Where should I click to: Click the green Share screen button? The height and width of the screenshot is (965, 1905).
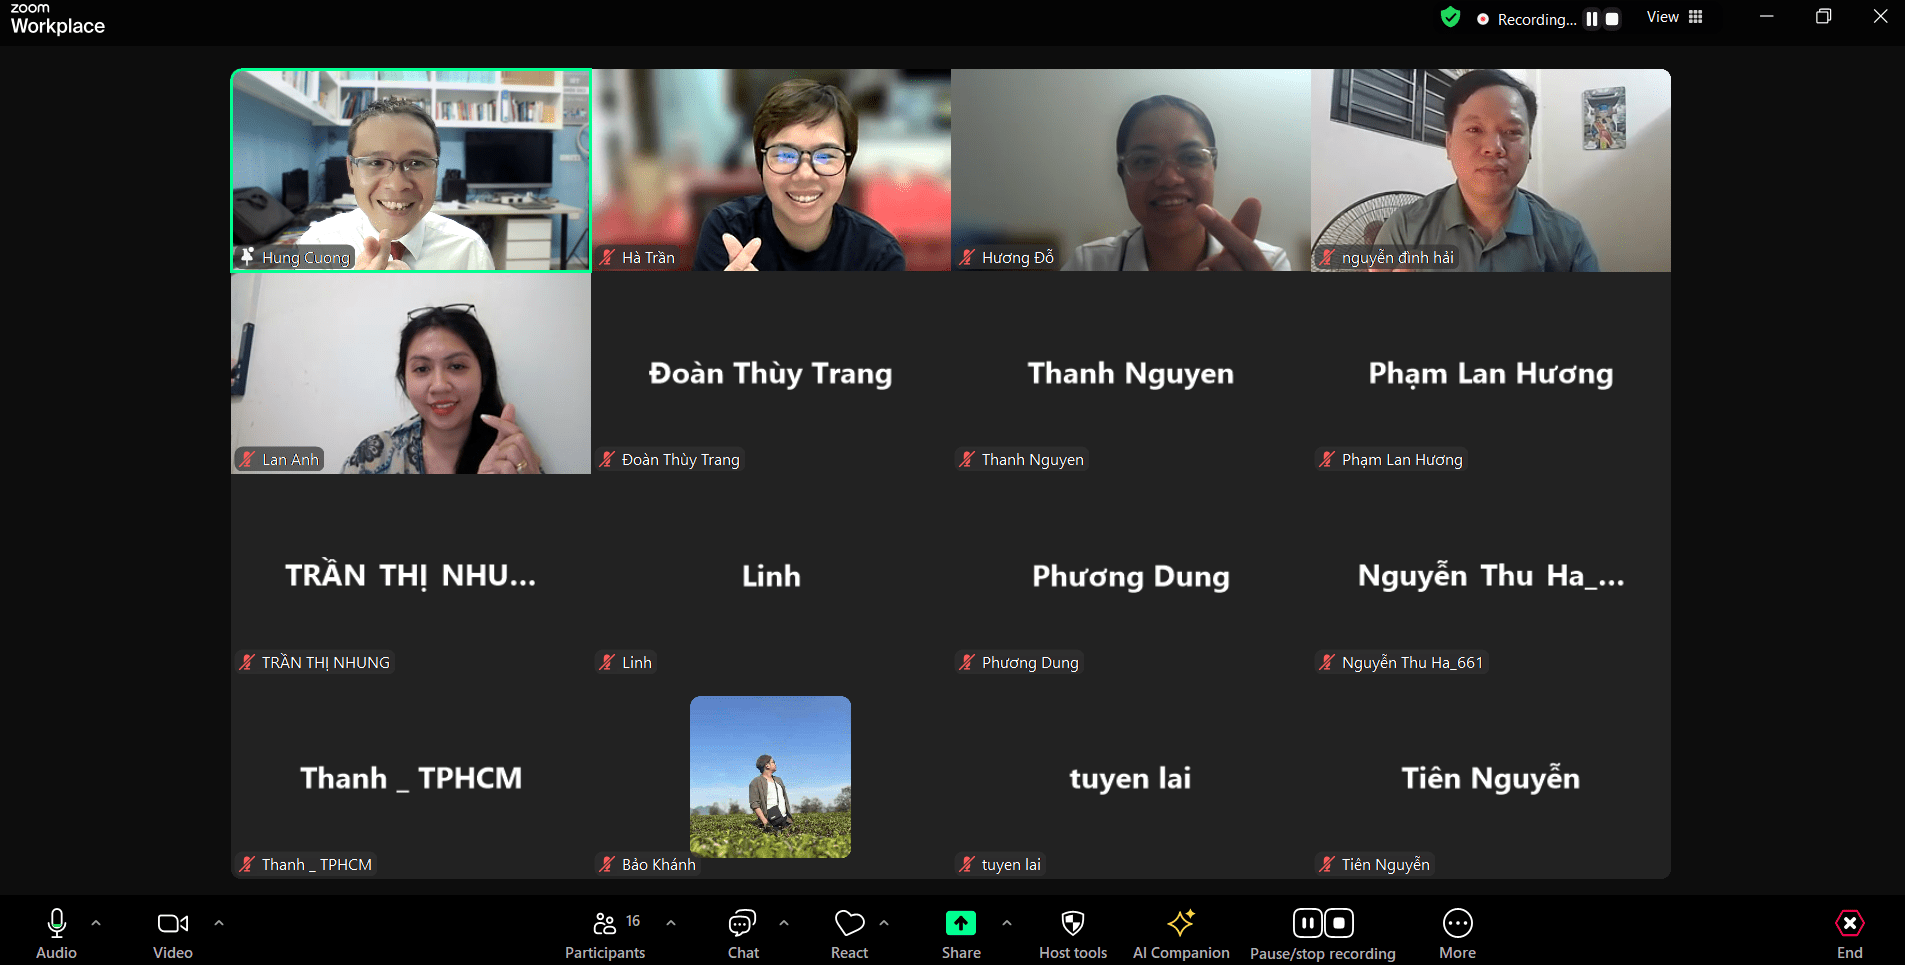pyautogui.click(x=961, y=923)
